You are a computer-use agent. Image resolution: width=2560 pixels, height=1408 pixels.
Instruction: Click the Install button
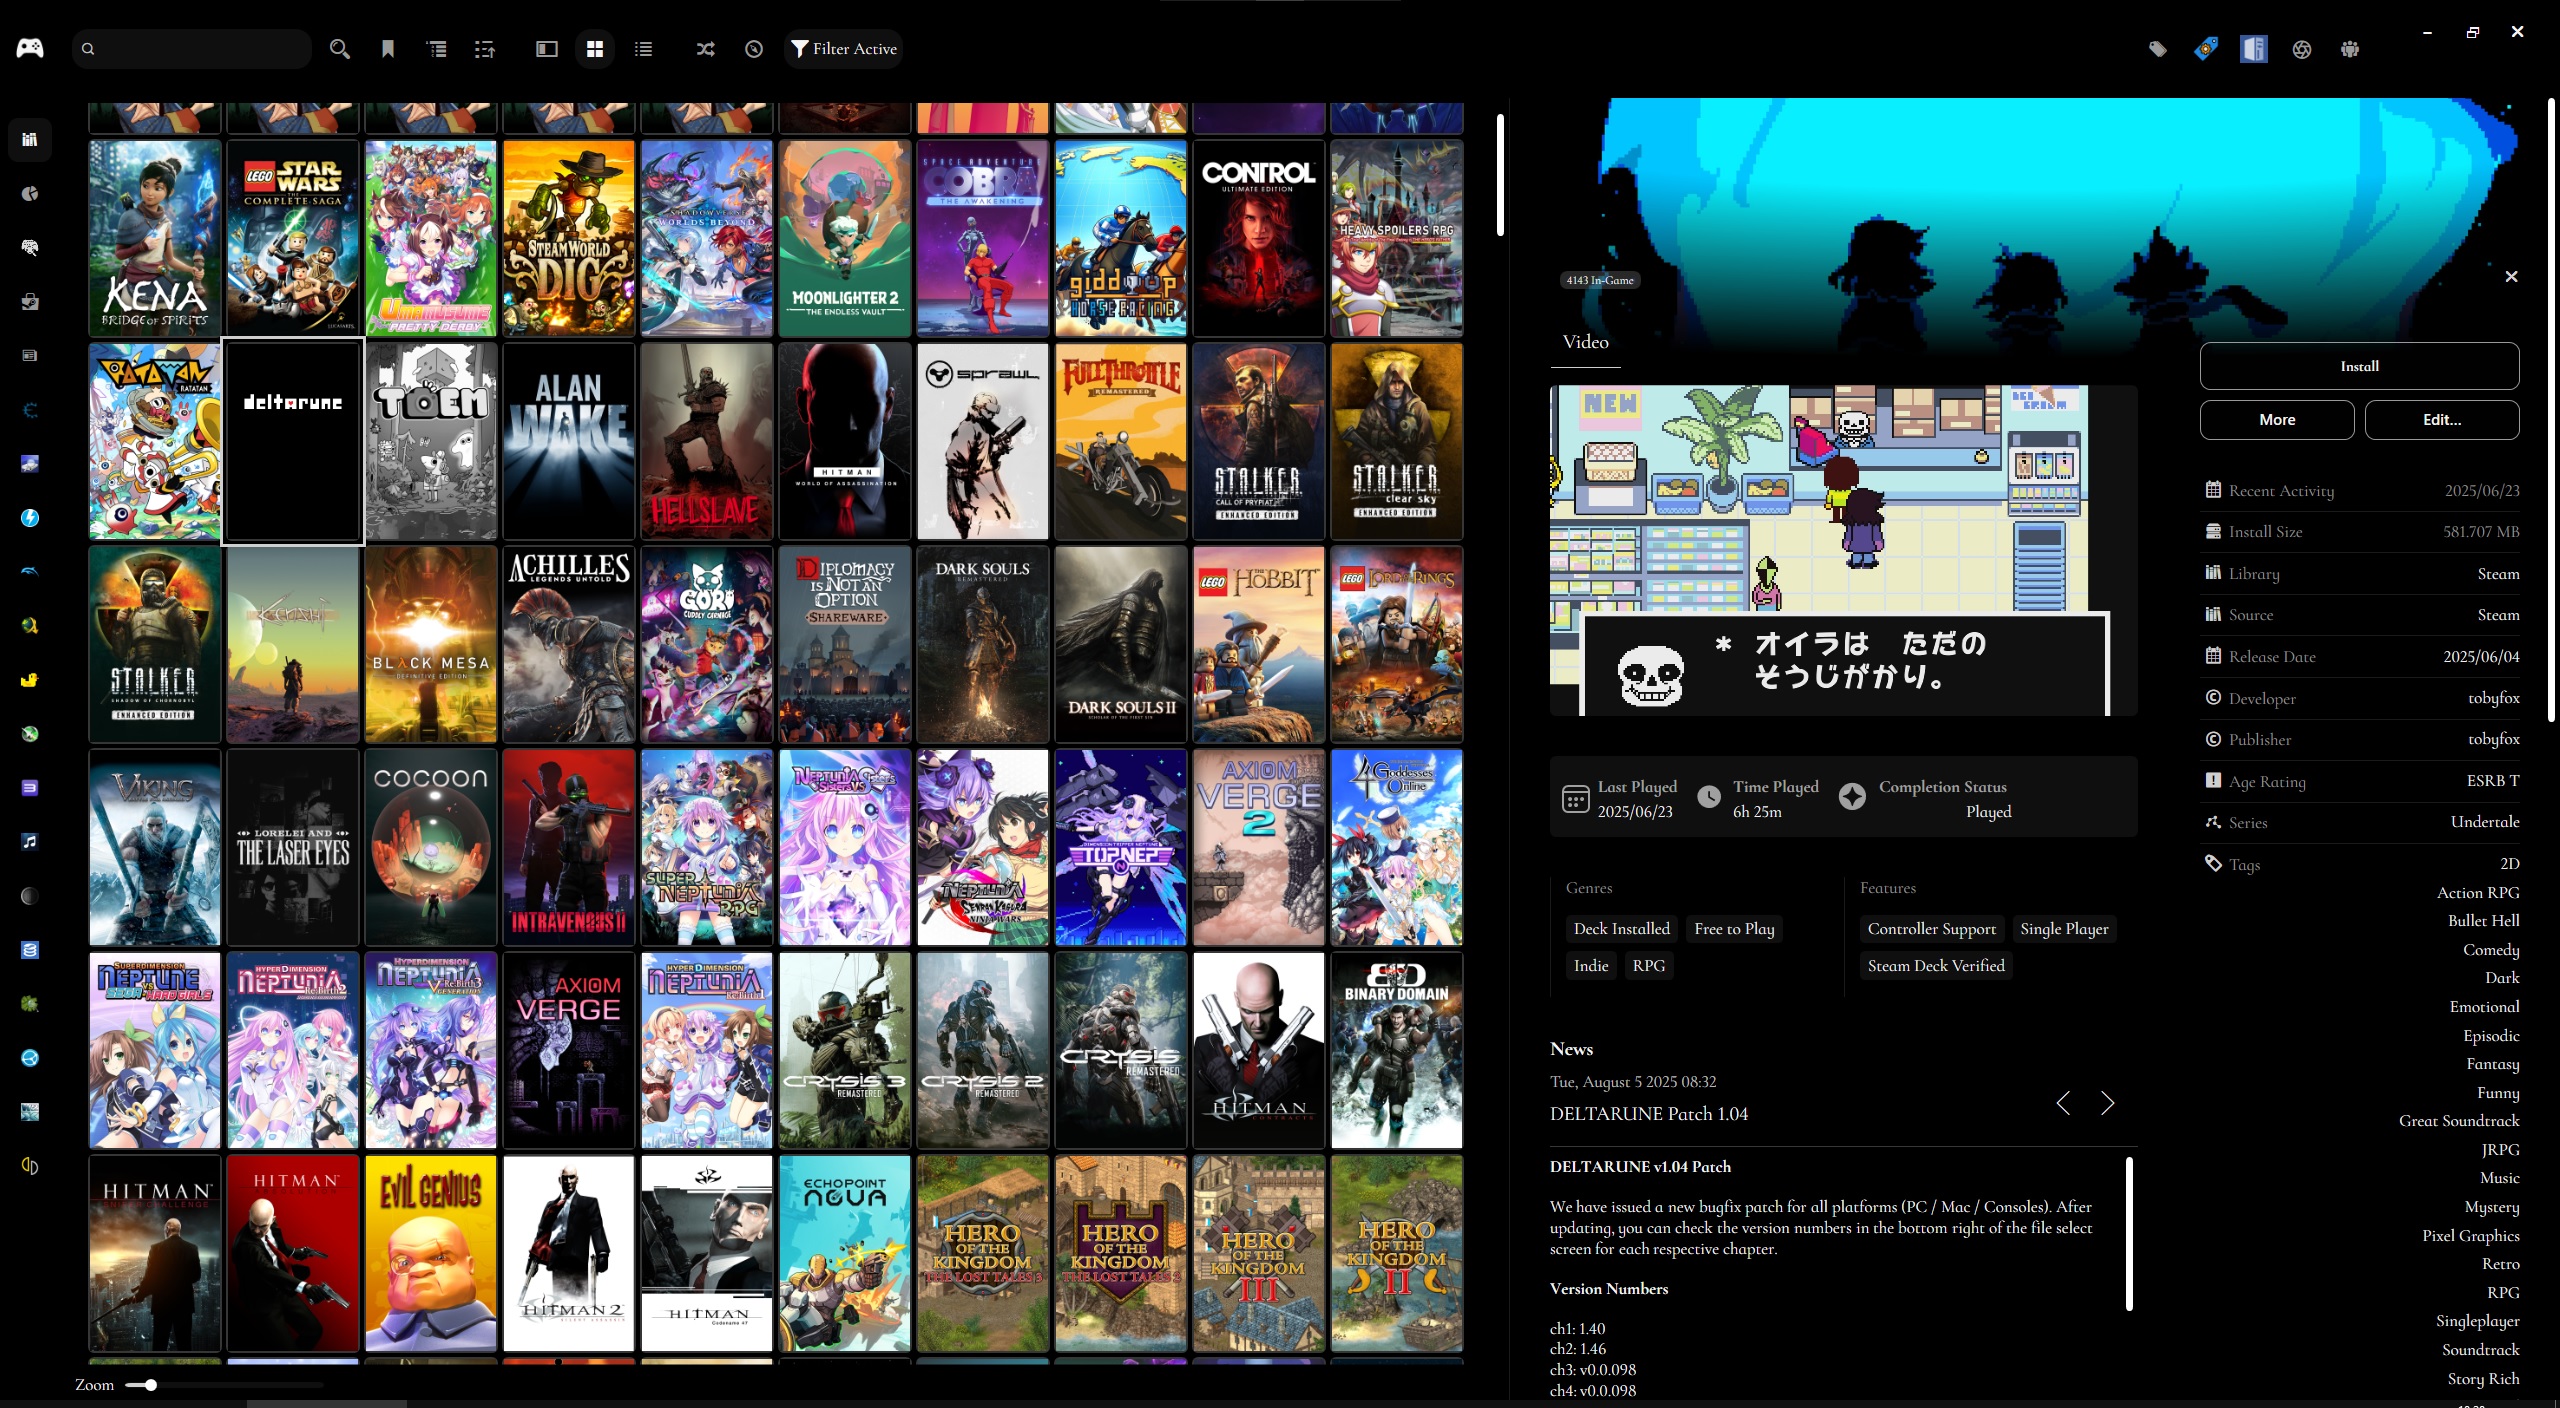(x=2359, y=366)
